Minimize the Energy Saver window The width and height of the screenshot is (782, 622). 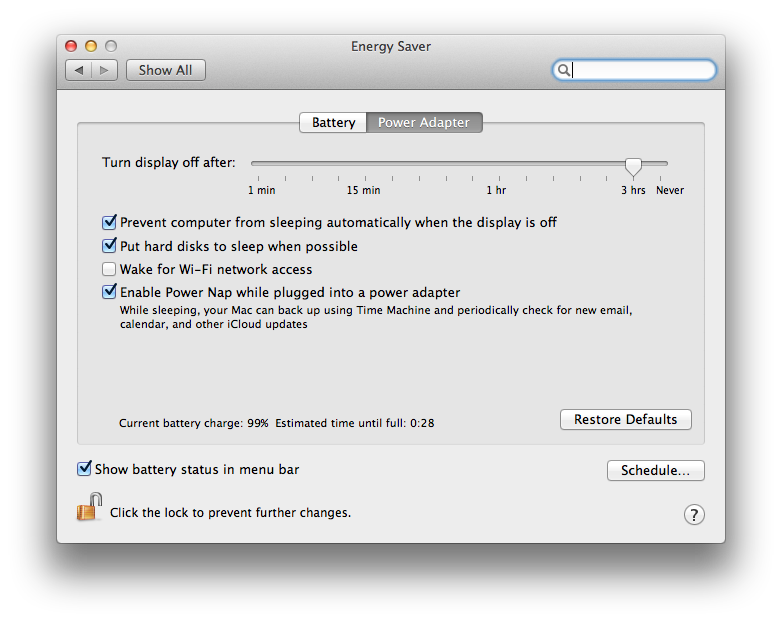(x=91, y=46)
